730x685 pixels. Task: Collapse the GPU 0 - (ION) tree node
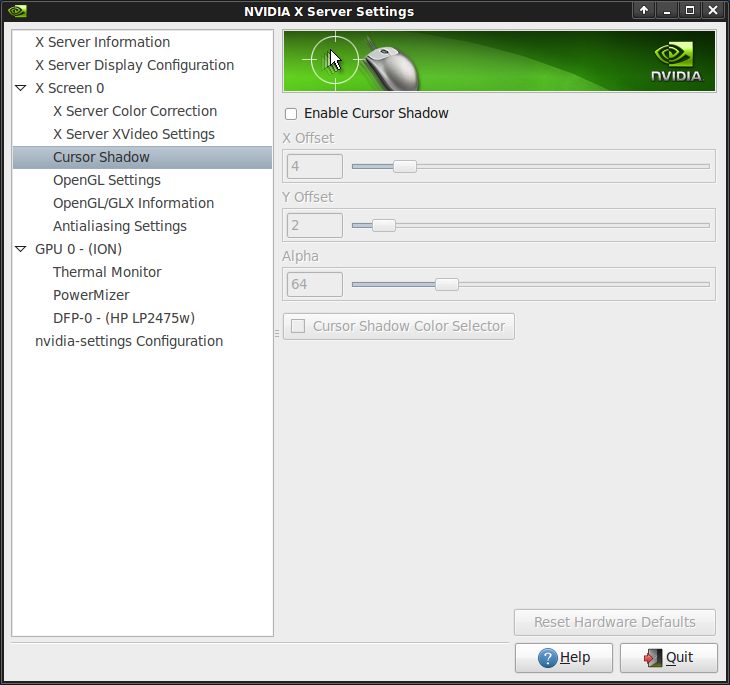coord(21,249)
